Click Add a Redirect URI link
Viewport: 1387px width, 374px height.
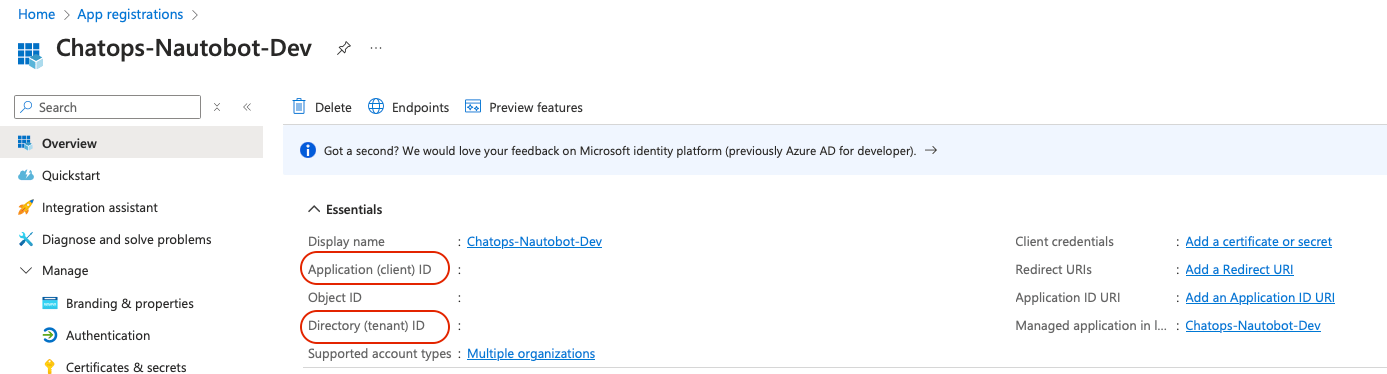(1239, 269)
